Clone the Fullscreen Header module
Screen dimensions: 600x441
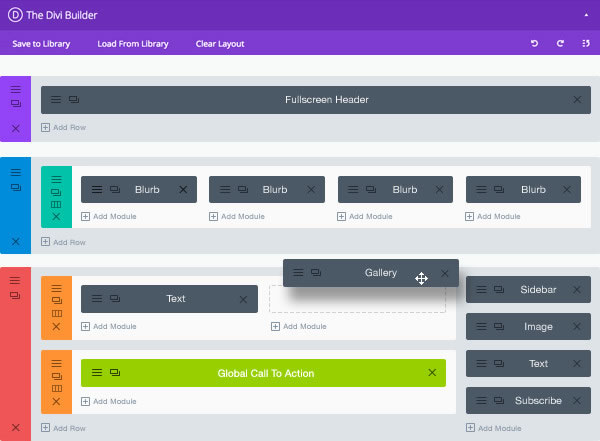click(x=74, y=100)
